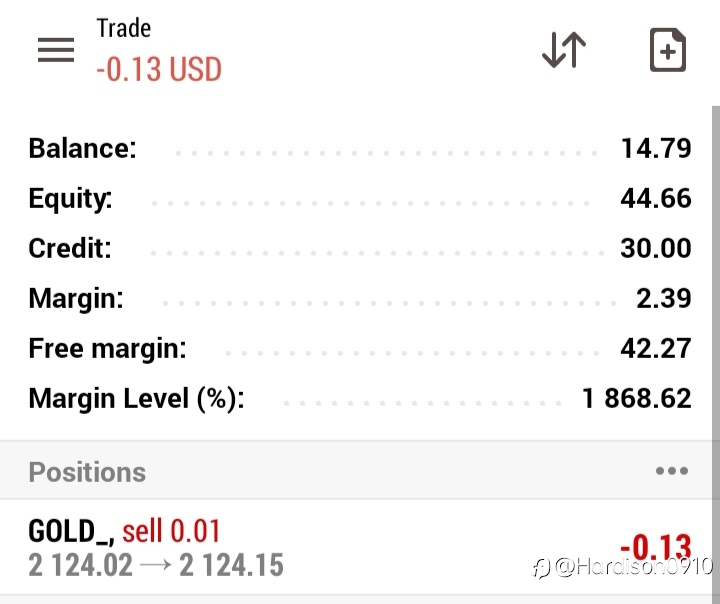This screenshot has width=720, height=604.
Task: Create a new order via document-plus icon
Action: (x=668, y=50)
